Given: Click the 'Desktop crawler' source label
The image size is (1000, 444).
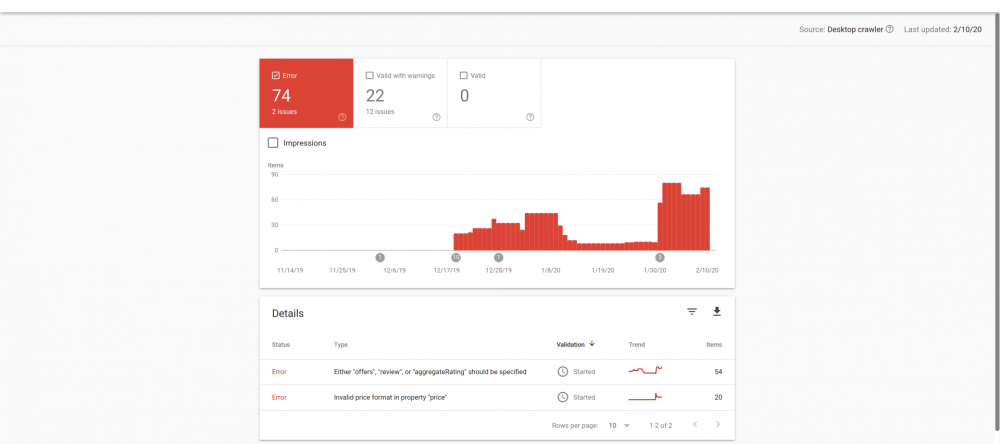Looking at the screenshot, I should tap(855, 29).
